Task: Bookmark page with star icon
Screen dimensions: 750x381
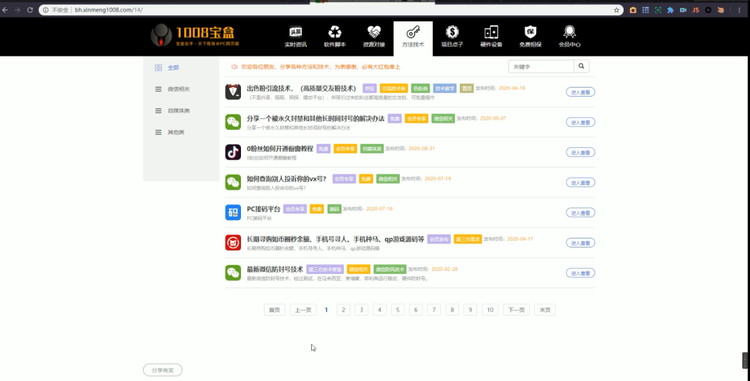Action: (617, 10)
